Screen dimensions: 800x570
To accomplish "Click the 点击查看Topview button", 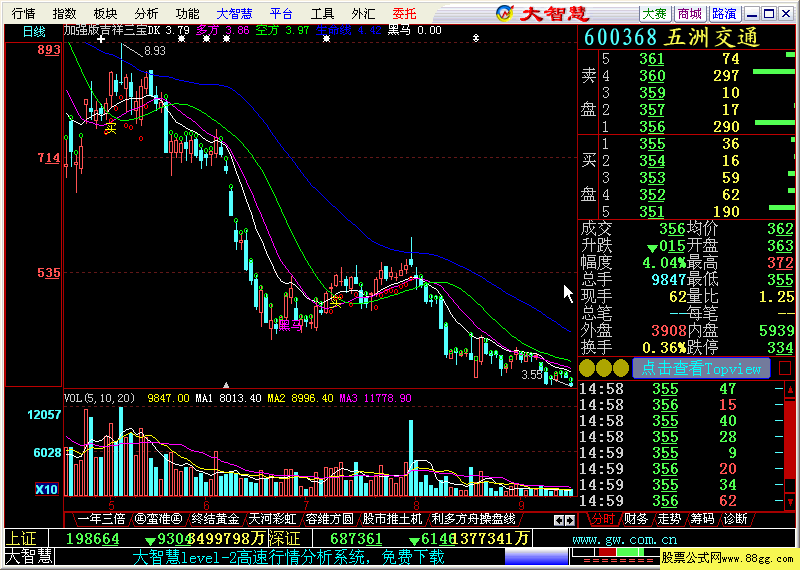I will pyautogui.click(x=701, y=368).
